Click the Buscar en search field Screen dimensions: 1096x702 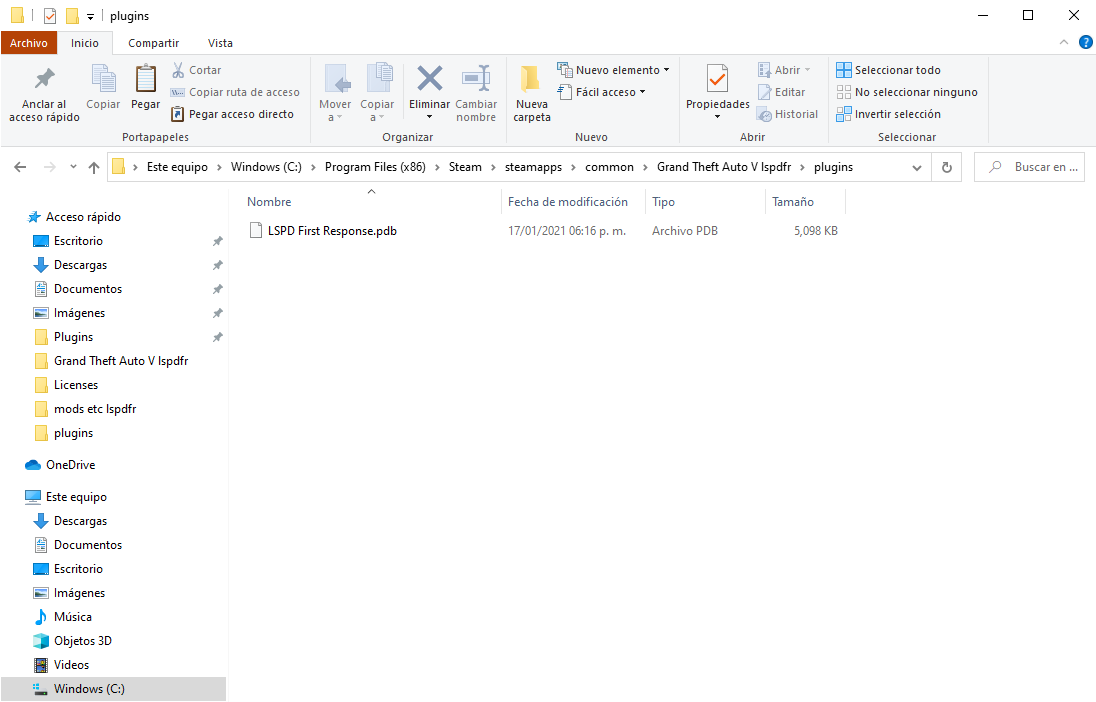click(1029, 167)
